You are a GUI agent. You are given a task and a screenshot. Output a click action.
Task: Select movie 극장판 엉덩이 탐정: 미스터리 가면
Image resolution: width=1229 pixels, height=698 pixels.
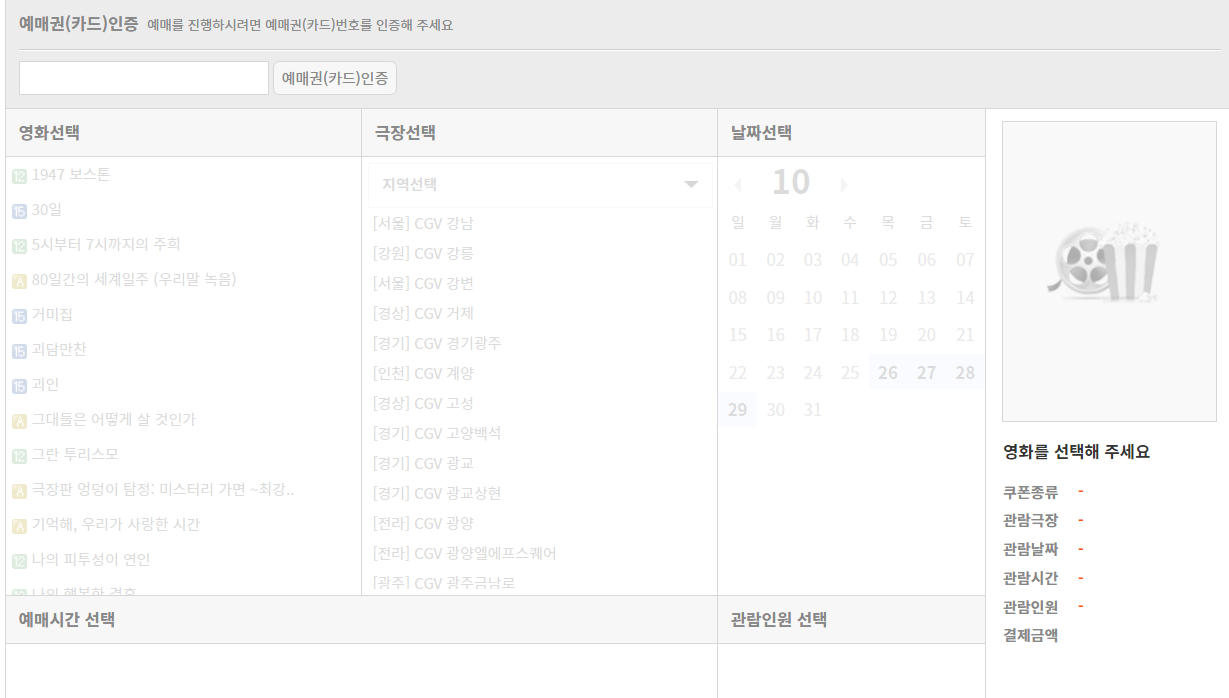click(x=163, y=490)
